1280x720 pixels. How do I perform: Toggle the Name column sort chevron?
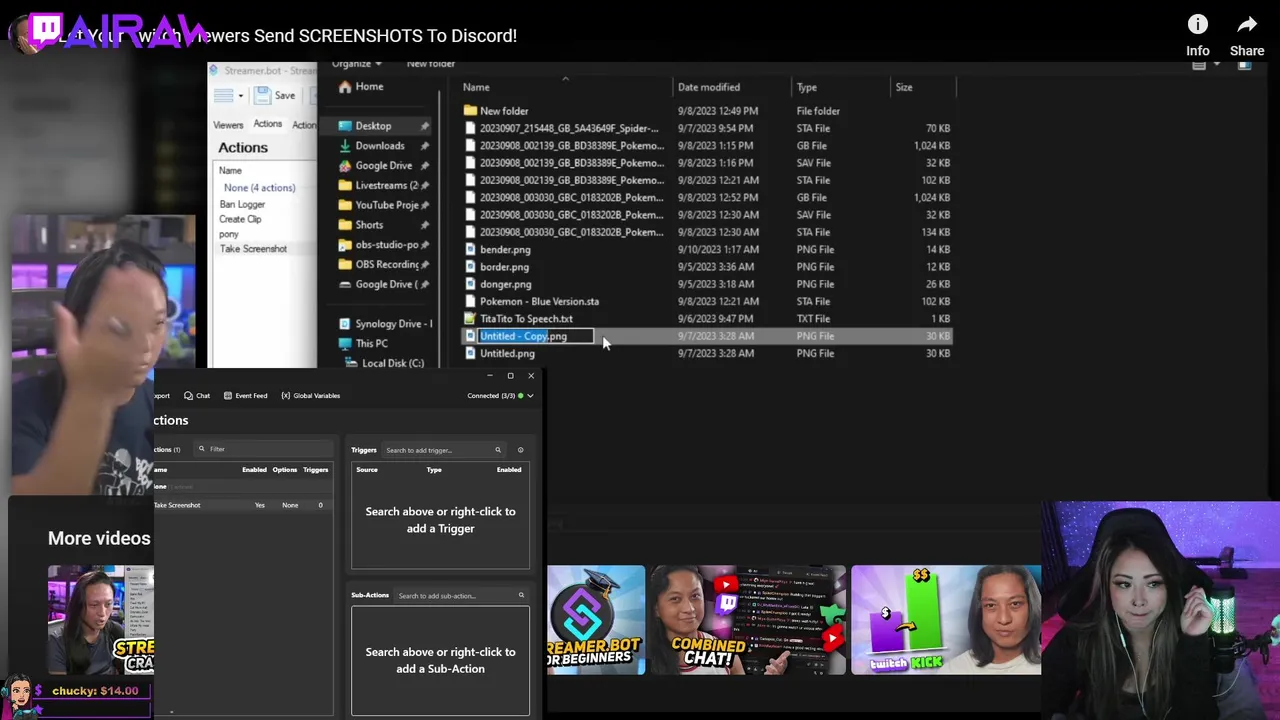[x=565, y=78]
